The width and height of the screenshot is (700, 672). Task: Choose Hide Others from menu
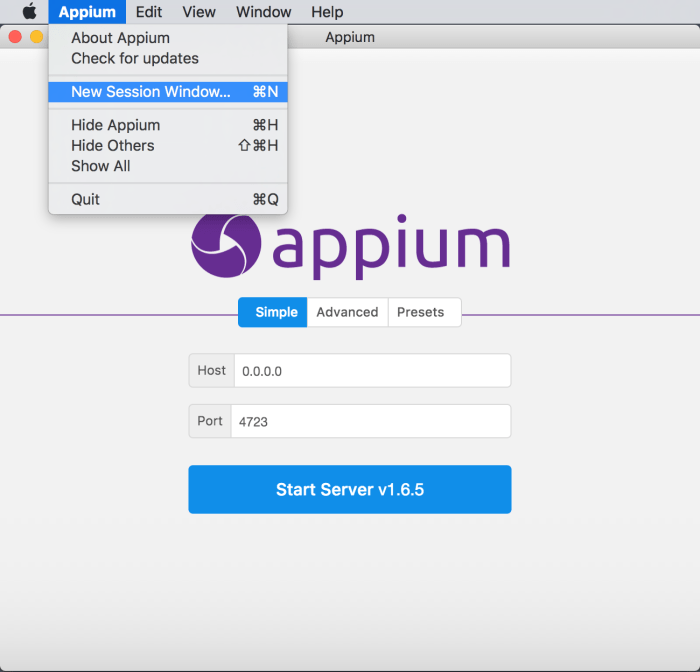pyautogui.click(x=168, y=146)
